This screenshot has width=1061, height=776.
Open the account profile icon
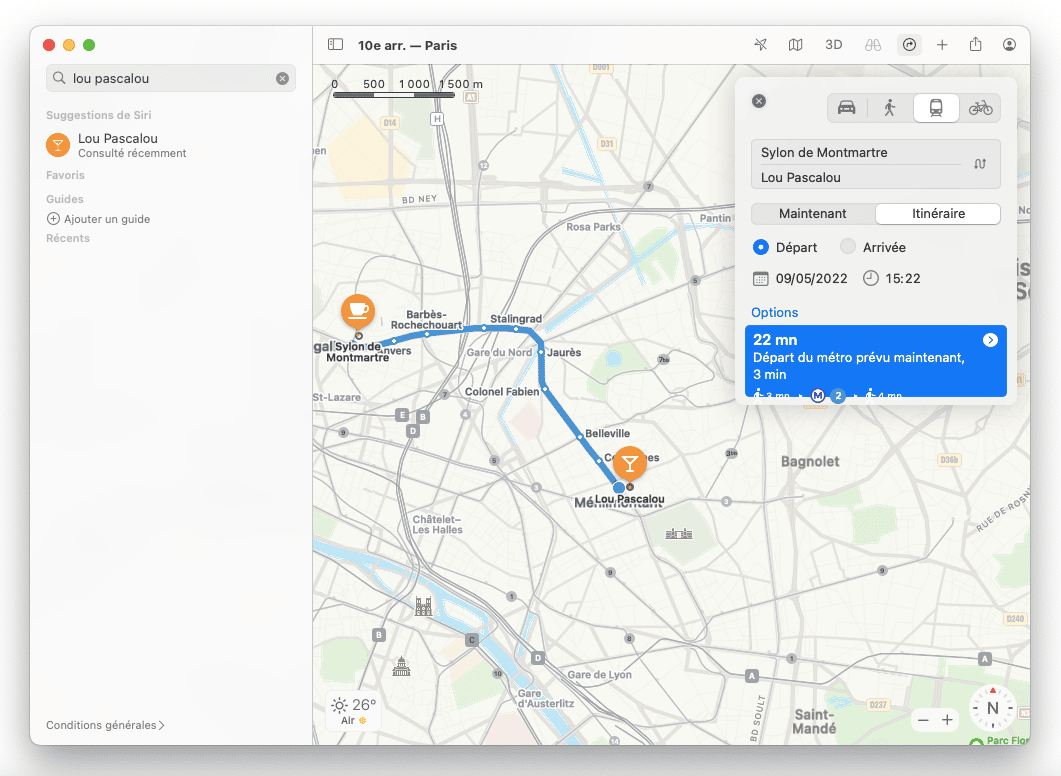point(1010,45)
